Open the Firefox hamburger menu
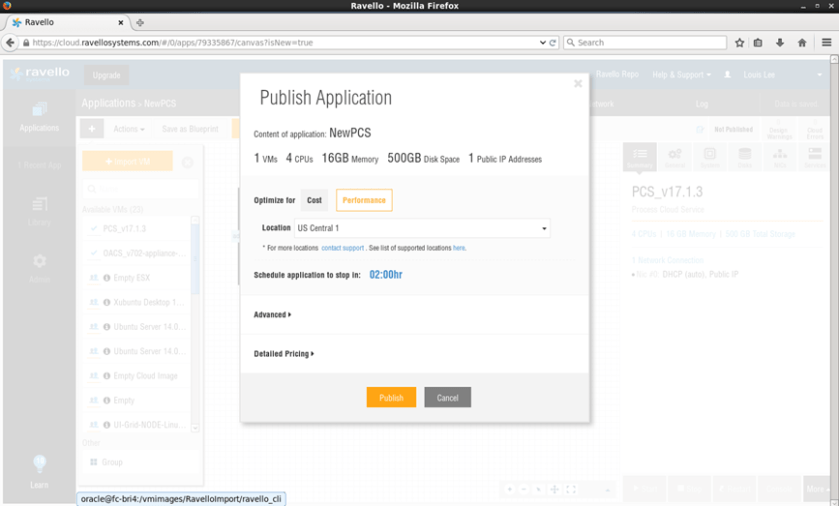Image resolution: width=839 pixels, height=506 pixels. click(x=827, y=43)
